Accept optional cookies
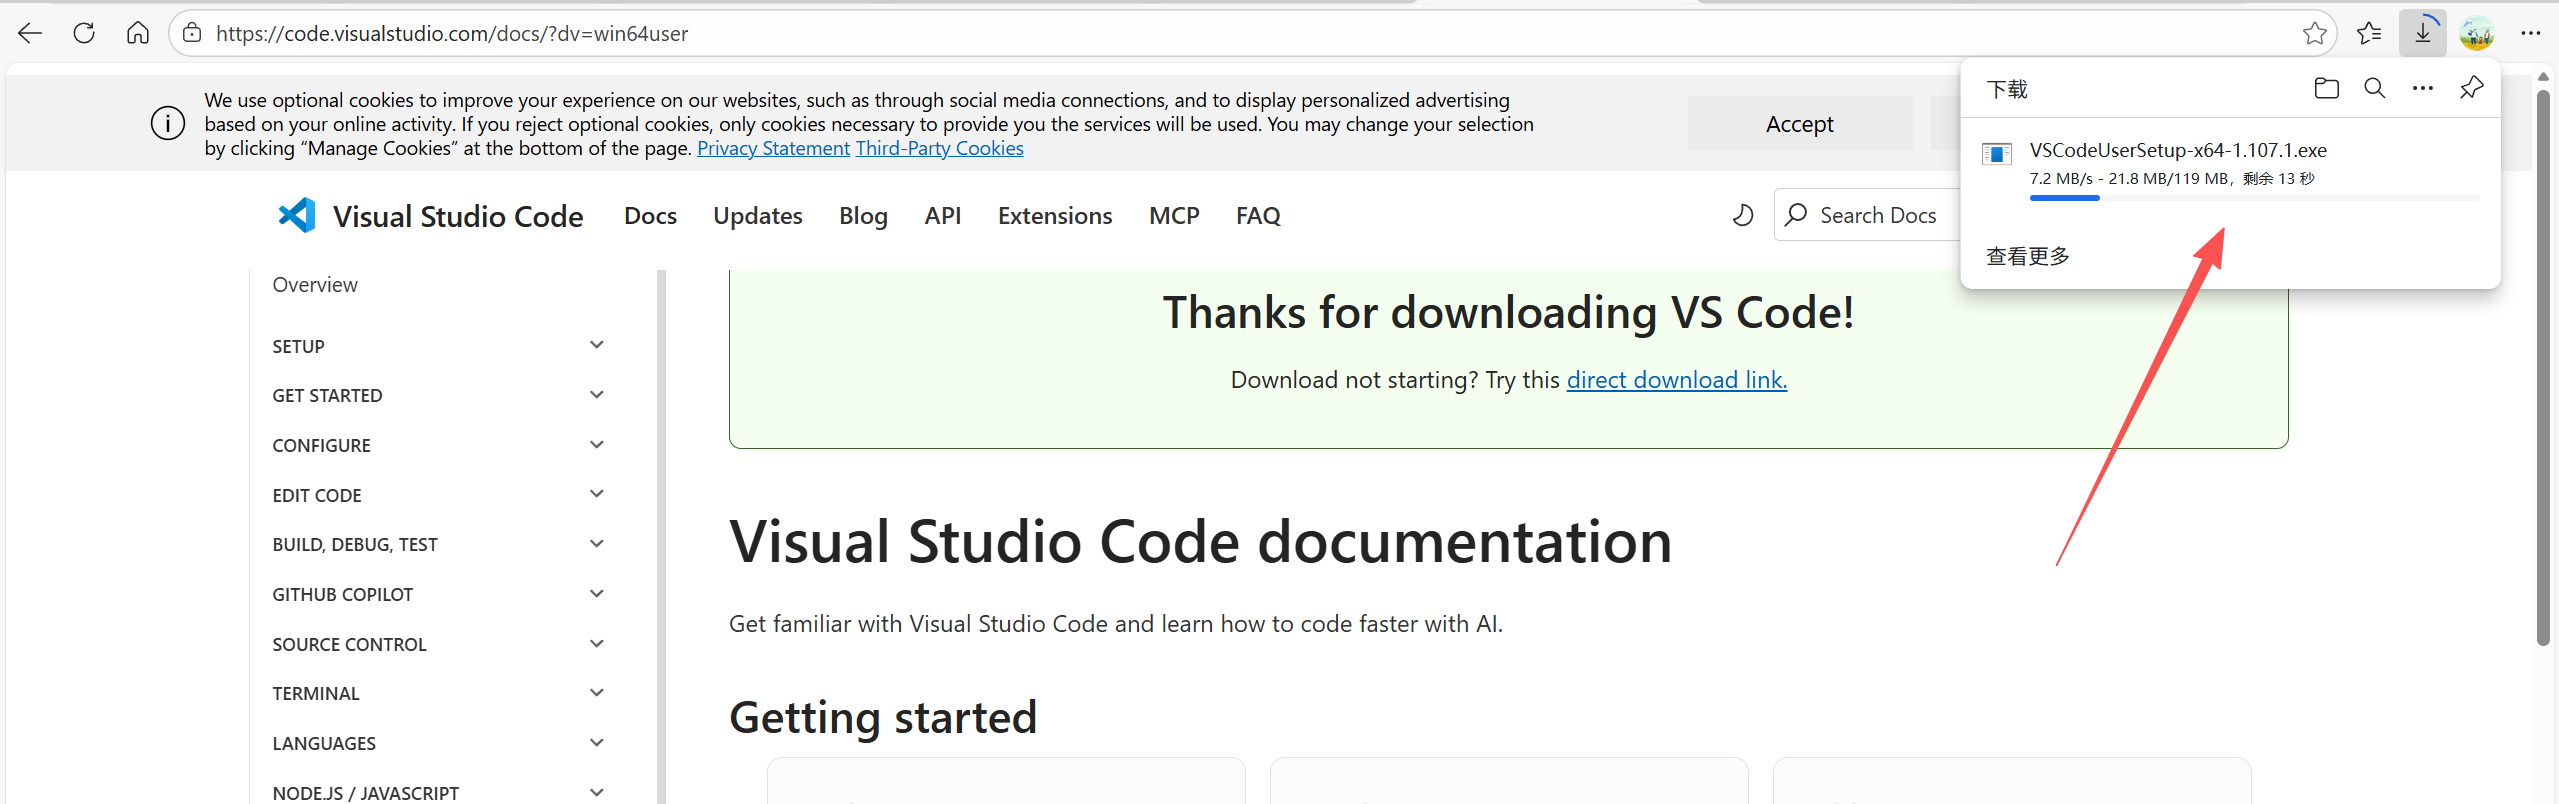2559x804 pixels. coord(1800,124)
